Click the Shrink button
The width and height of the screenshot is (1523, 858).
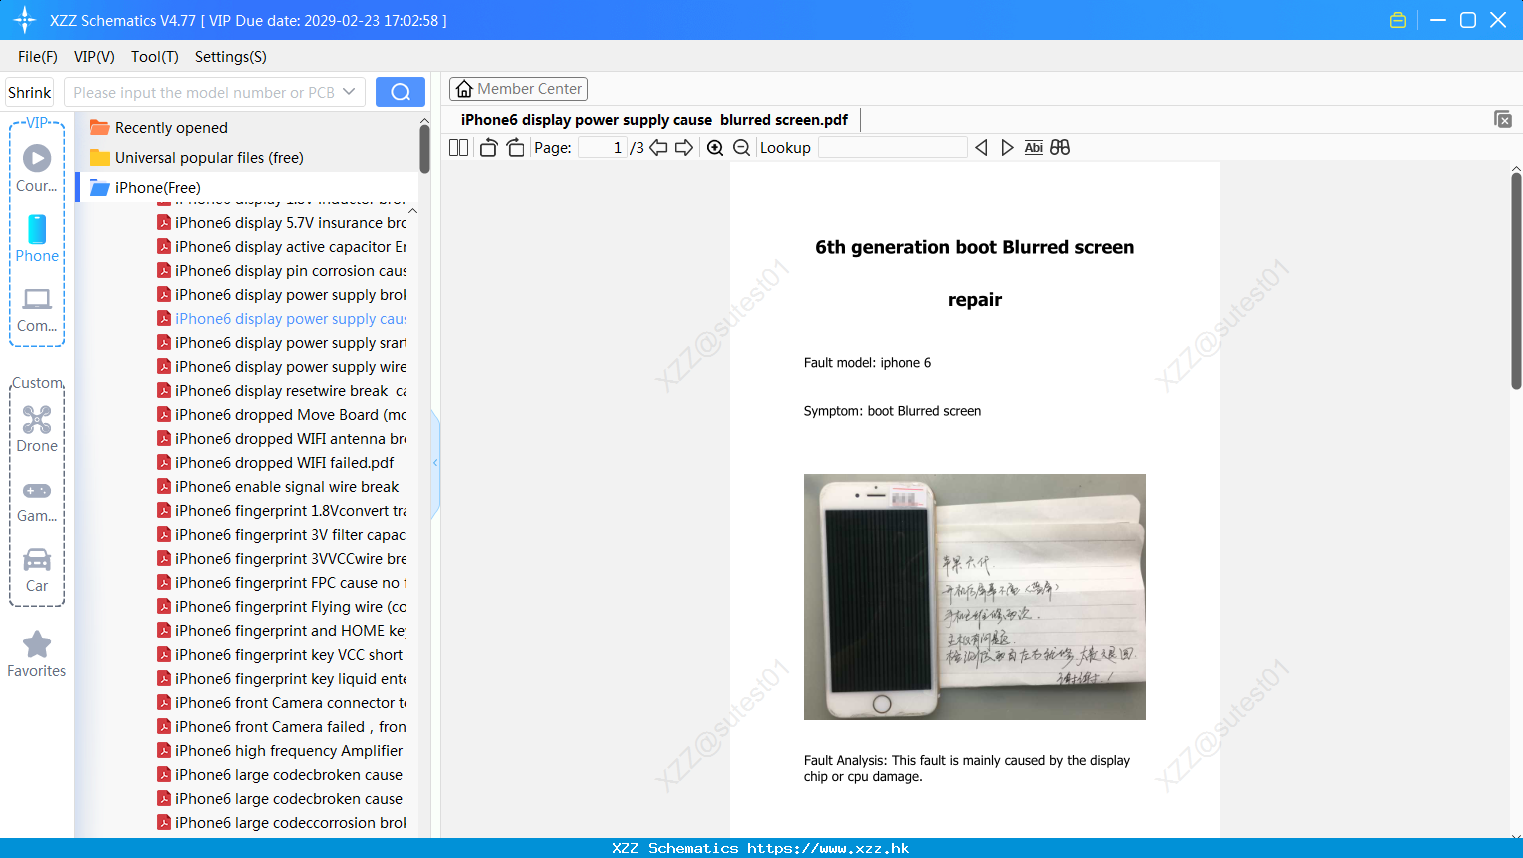pyautogui.click(x=29, y=92)
